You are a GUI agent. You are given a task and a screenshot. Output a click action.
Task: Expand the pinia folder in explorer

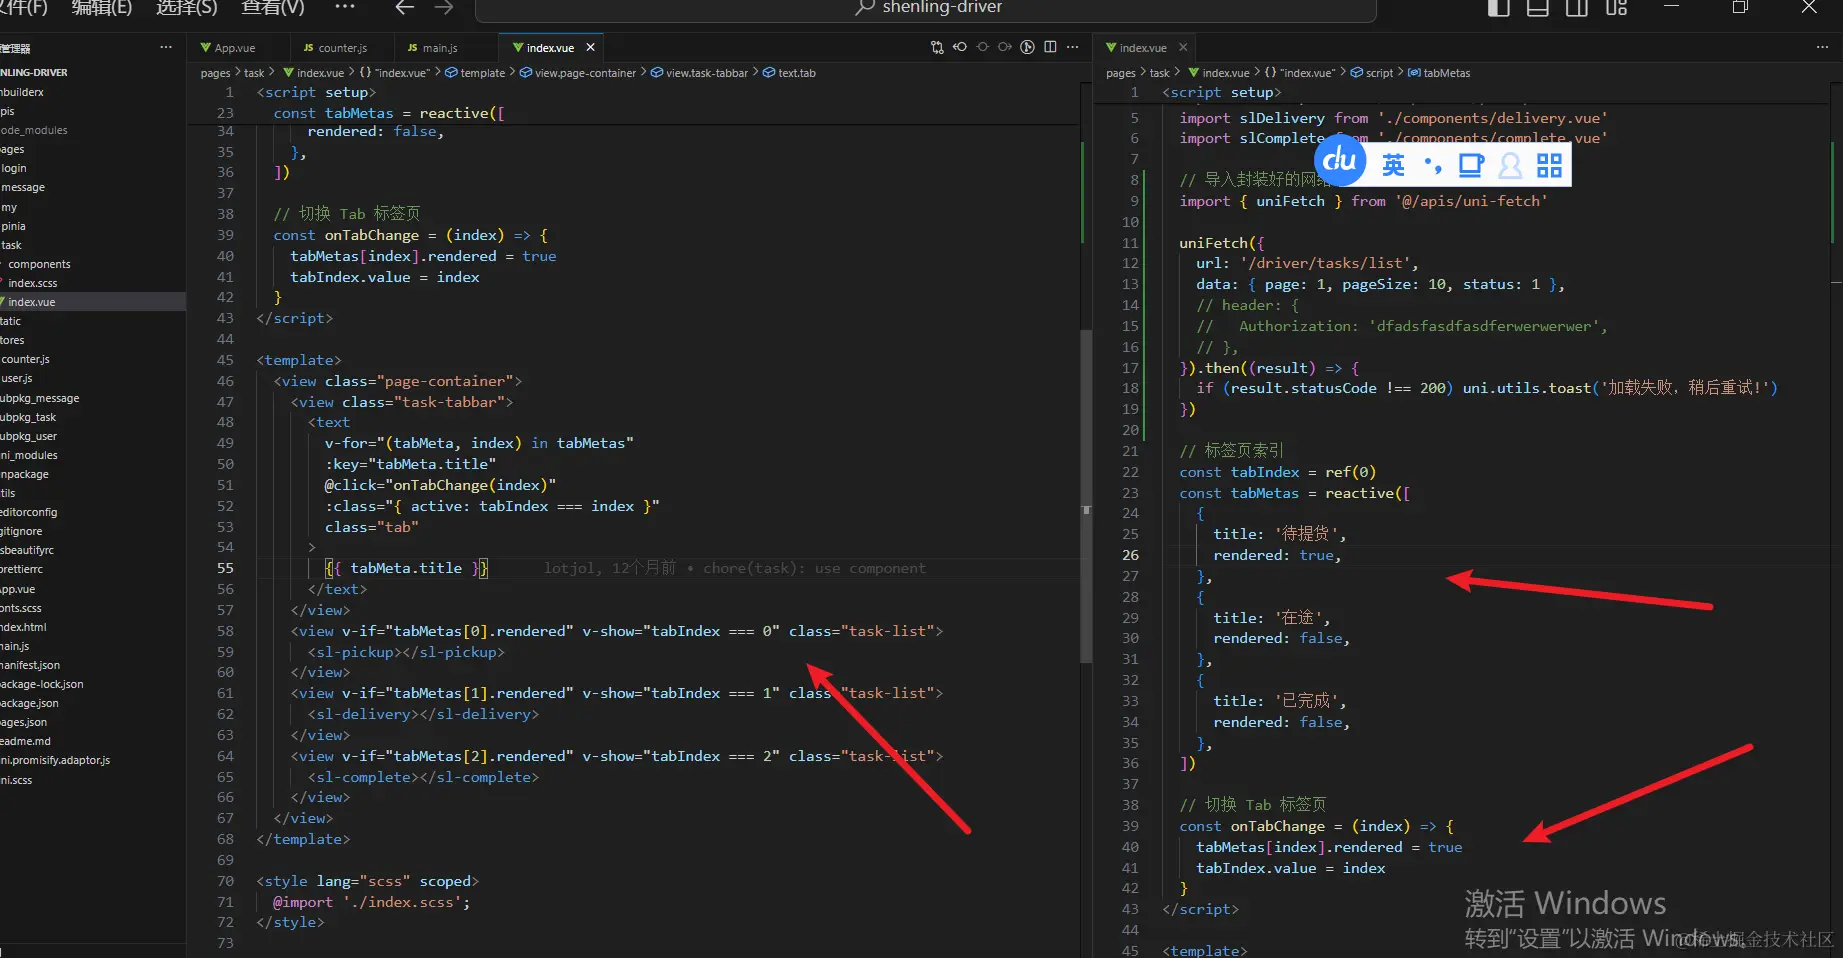click(x=14, y=226)
